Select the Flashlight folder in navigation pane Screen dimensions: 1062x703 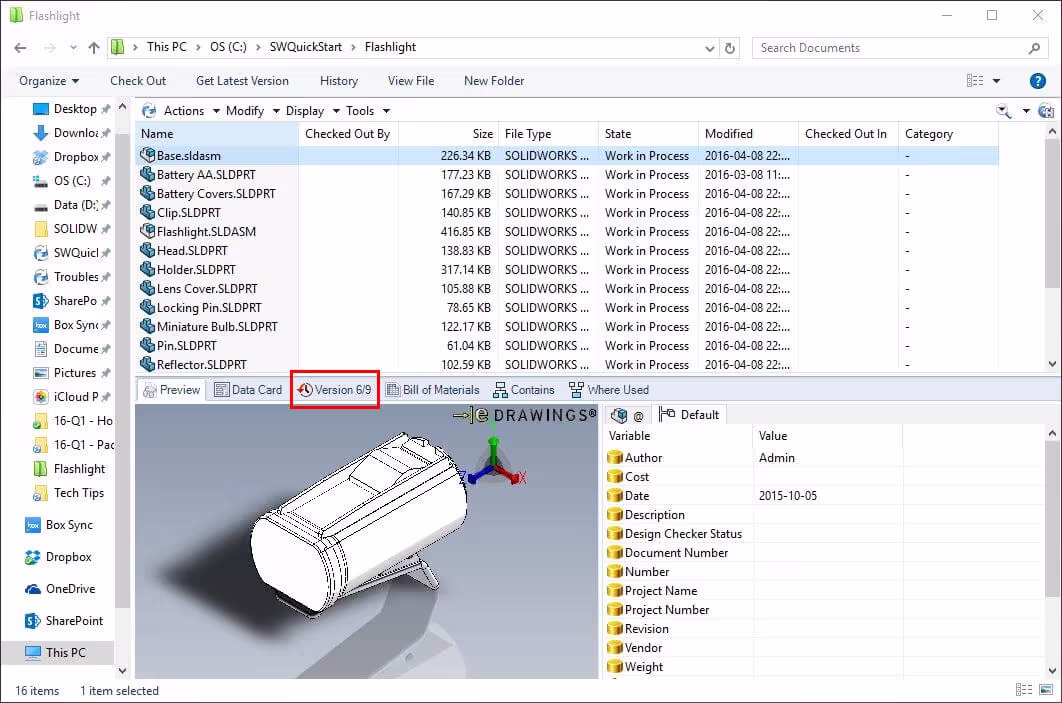pos(70,469)
